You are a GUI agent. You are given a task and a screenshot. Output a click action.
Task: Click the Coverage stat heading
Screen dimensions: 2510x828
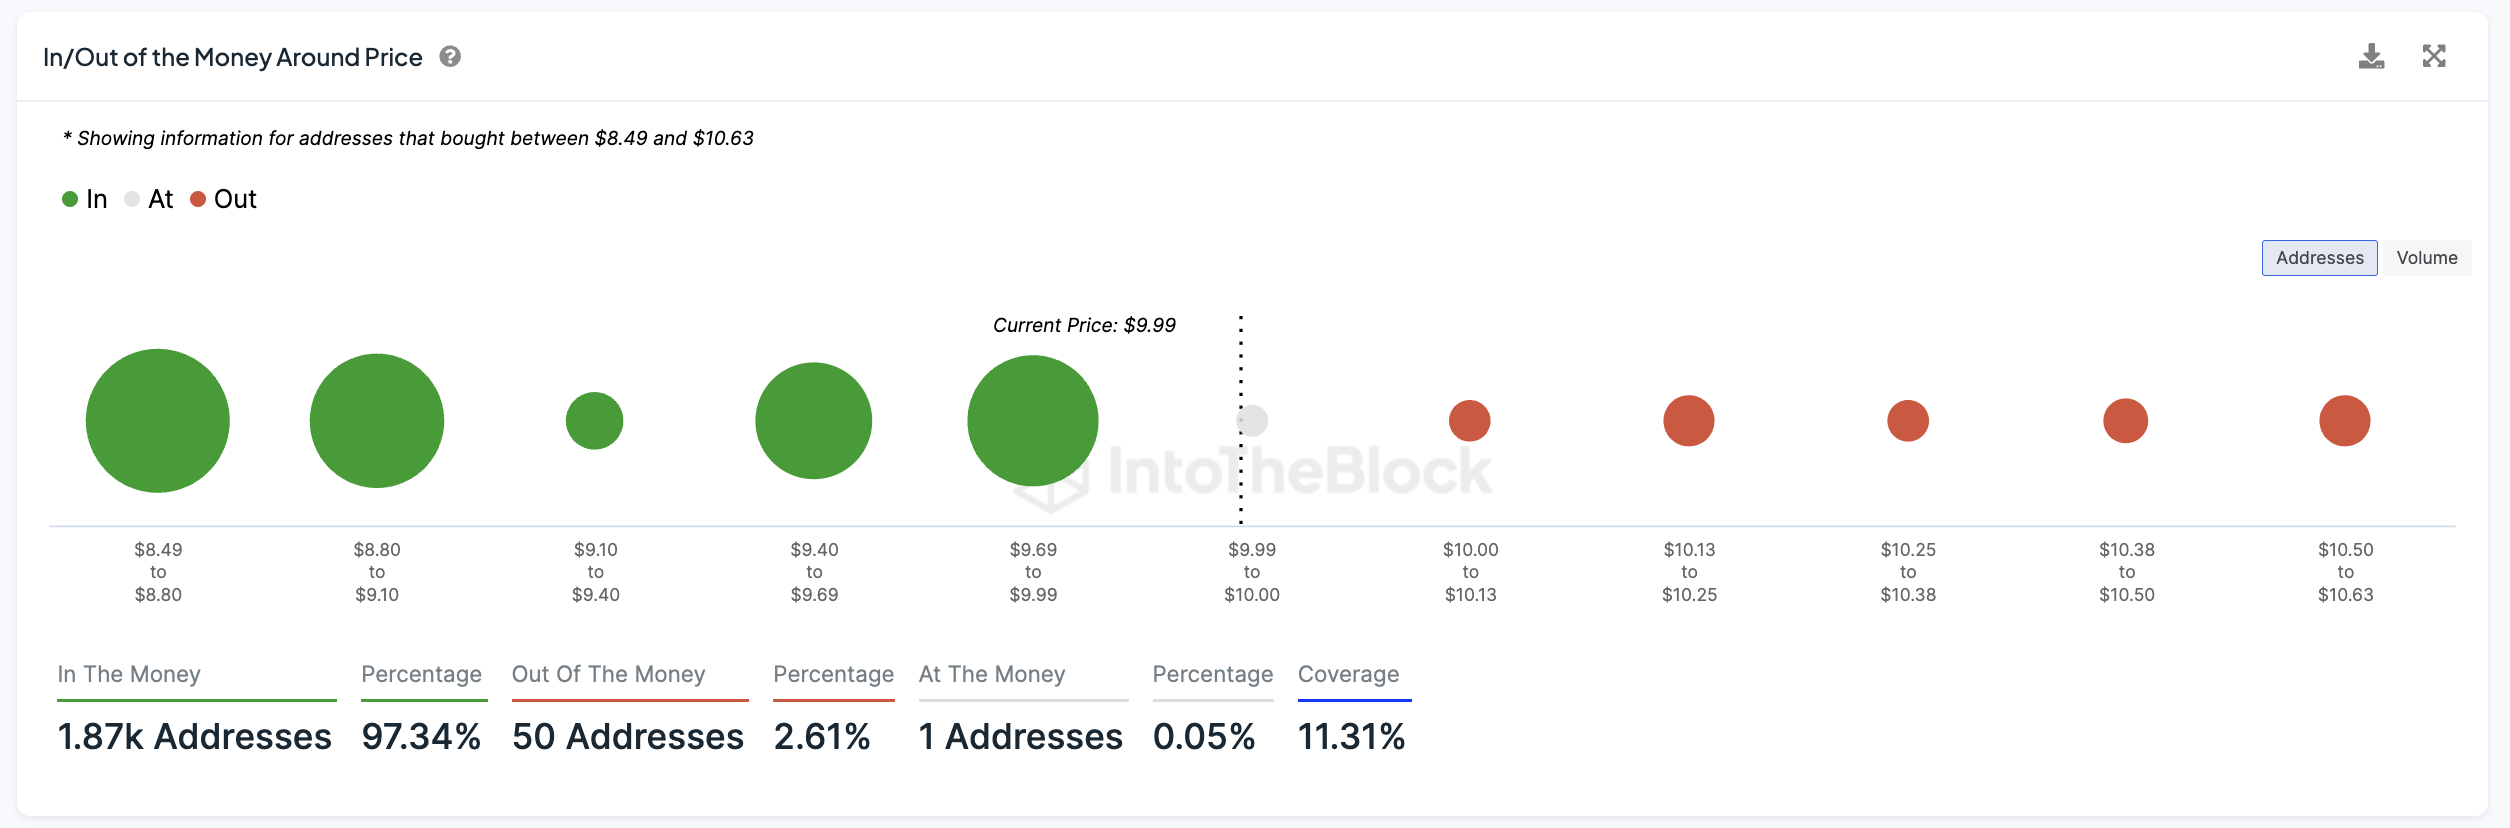click(x=1348, y=674)
